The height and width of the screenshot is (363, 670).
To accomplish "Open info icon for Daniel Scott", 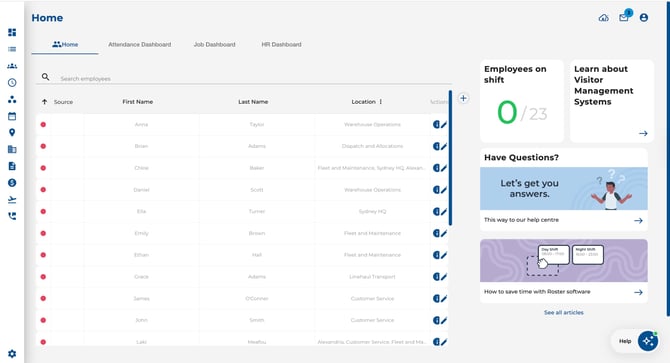I will pos(436,190).
